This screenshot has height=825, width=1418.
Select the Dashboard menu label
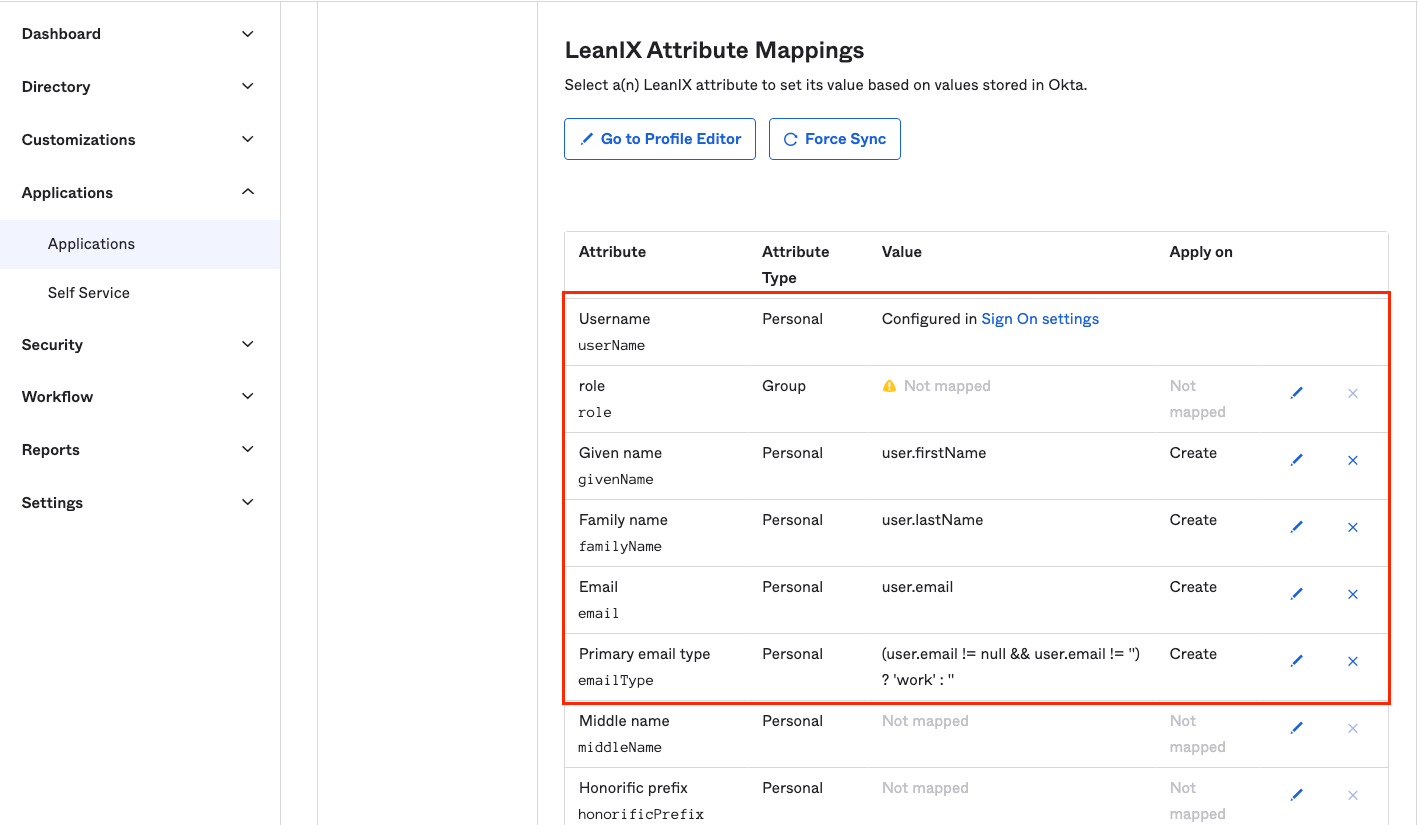click(x=61, y=34)
